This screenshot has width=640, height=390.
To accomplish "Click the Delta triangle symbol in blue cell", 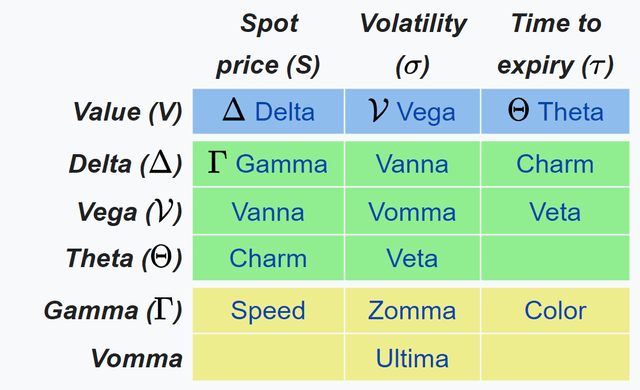I will coord(234,110).
